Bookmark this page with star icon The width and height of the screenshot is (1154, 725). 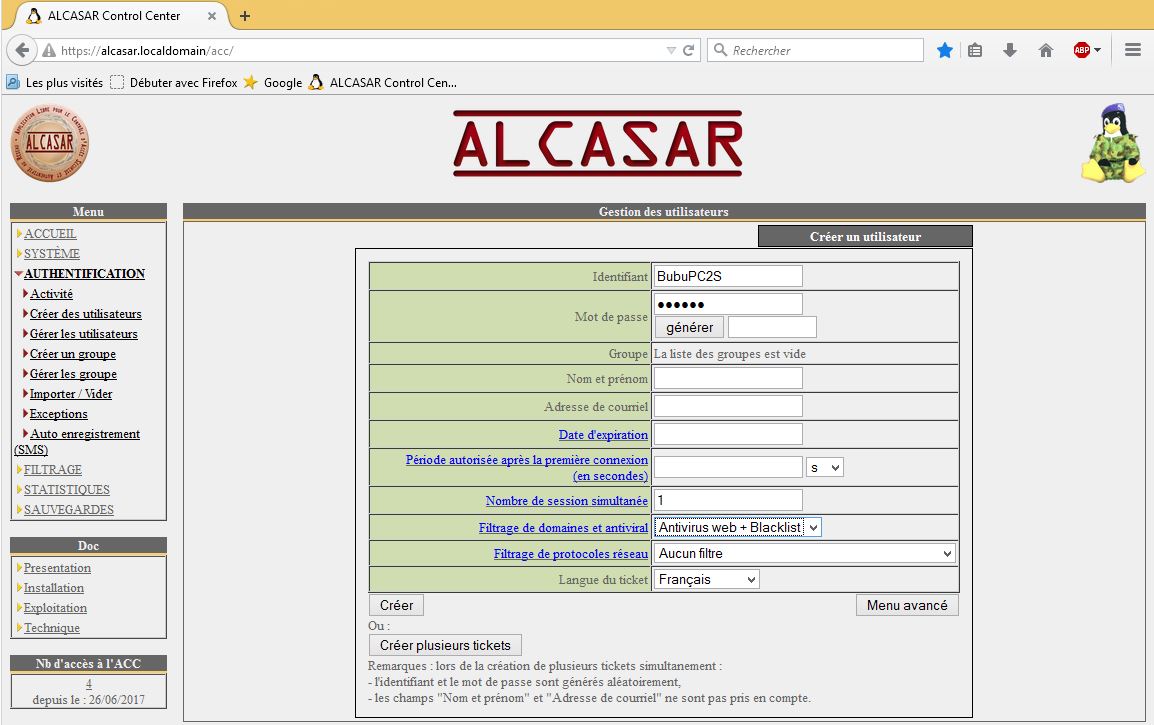click(944, 50)
